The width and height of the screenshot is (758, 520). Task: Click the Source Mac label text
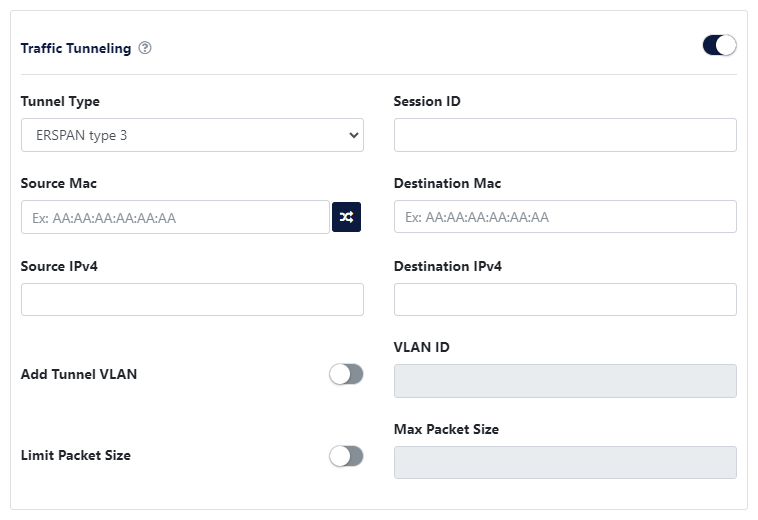pyautogui.click(x=59, y=183)
